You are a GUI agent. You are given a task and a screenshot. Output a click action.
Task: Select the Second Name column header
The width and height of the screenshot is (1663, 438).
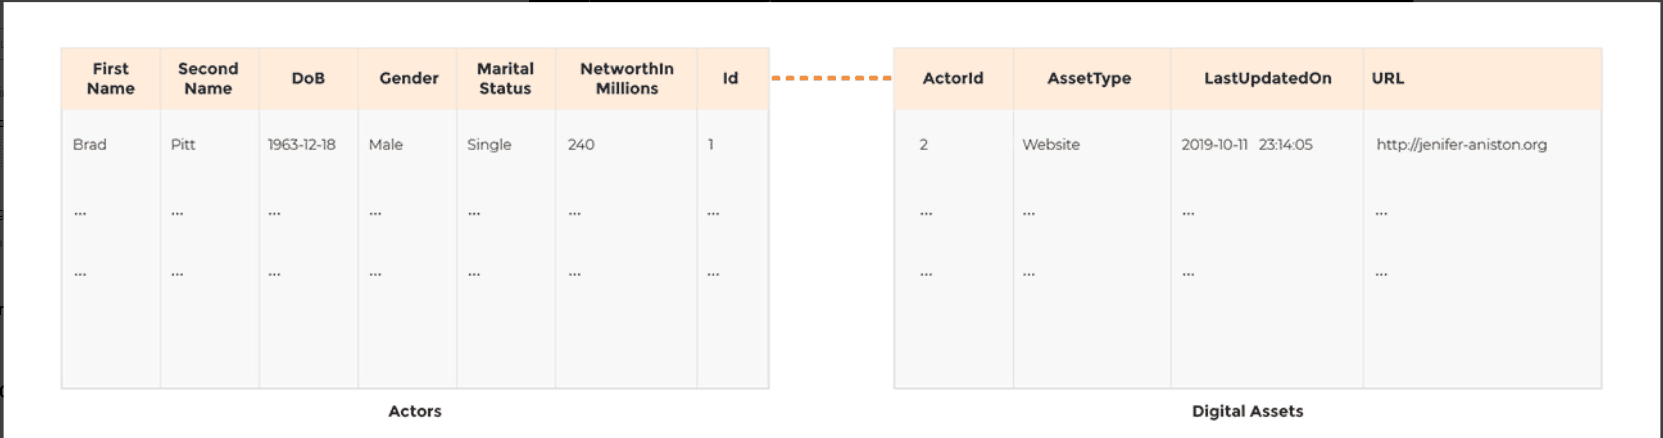point(208,78)
